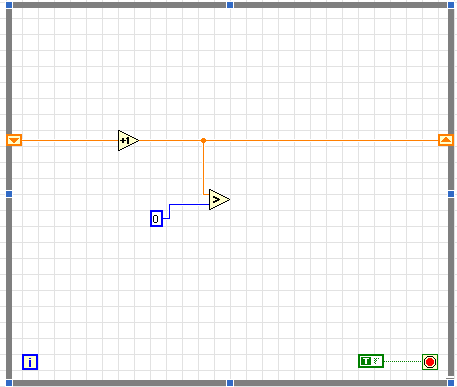
Task: Select the Greater Than comparison node
Action: (219, 199)
